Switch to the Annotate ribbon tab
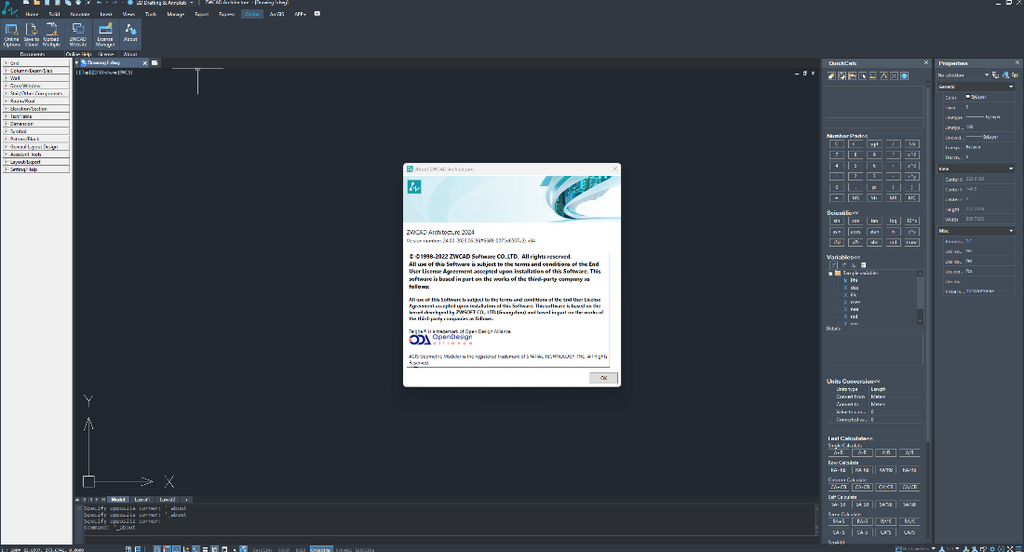 click(x=80, y=14)
